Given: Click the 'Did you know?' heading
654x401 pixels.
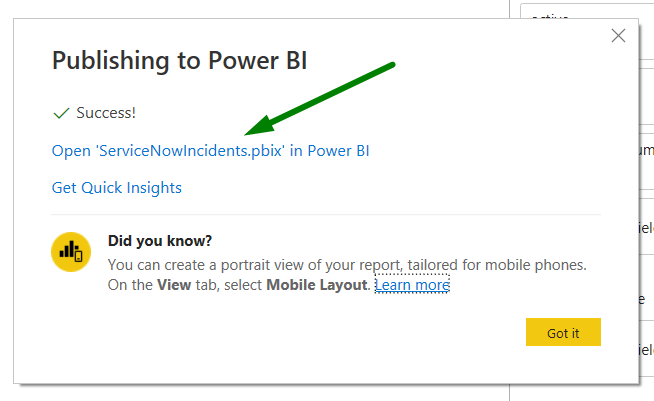Looking at the screenshot, I should click(160, 241).
